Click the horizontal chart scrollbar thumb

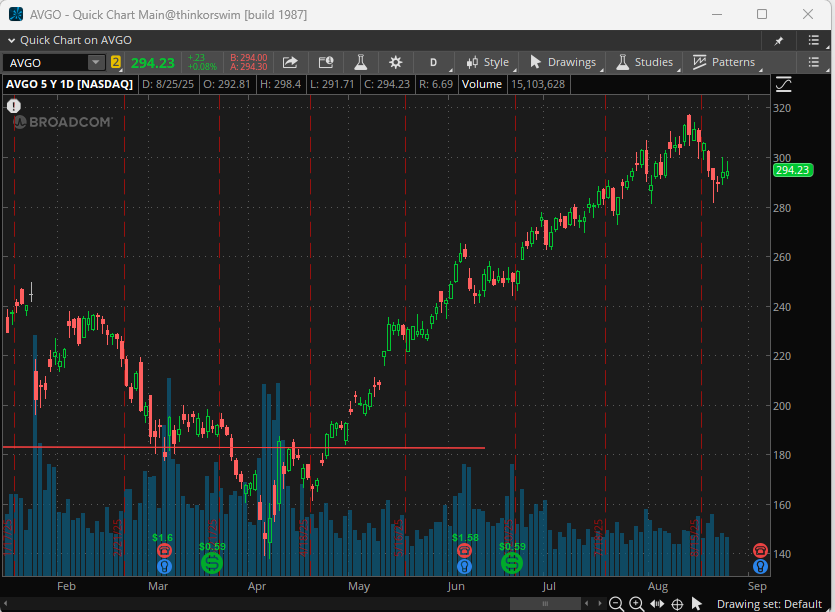545,603
